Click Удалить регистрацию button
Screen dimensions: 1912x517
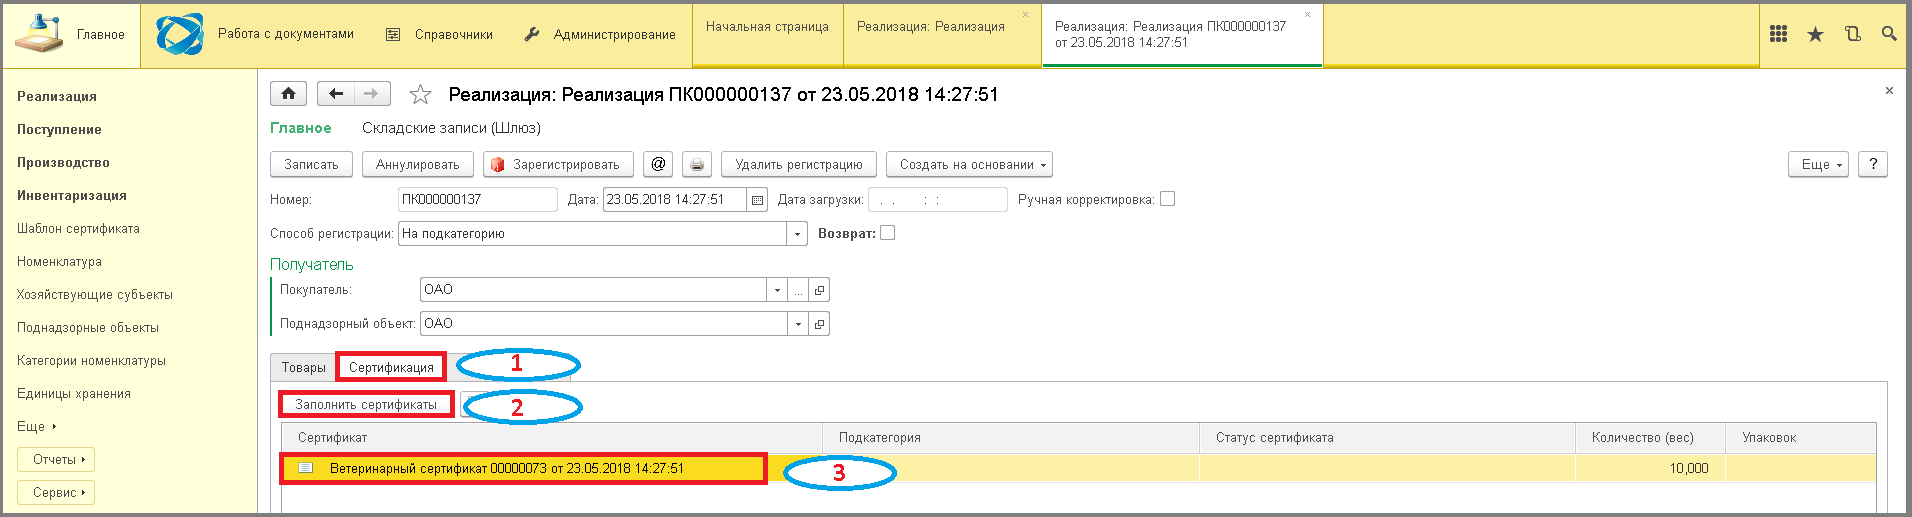tap(798, 164)
